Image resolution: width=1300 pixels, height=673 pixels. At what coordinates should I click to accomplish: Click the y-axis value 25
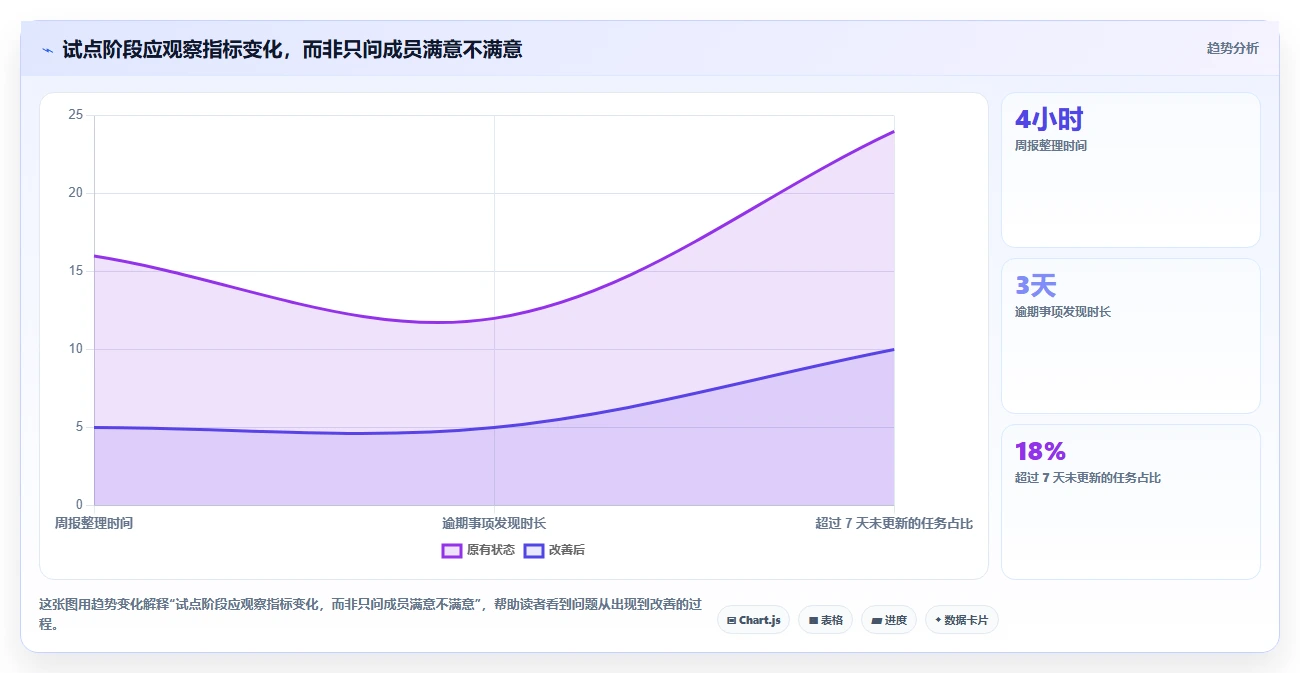[75, 115]
